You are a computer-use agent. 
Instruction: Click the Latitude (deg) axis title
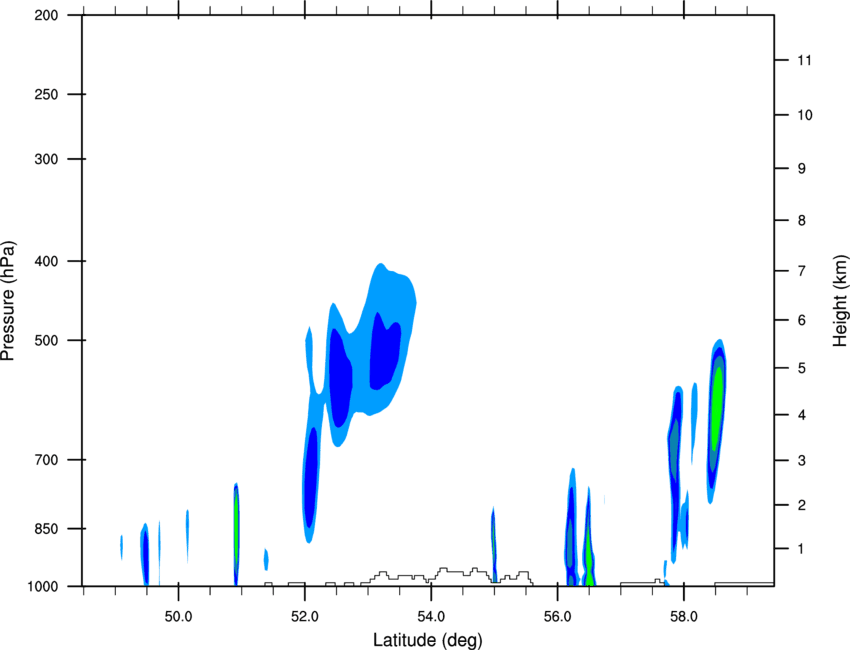point(428,640)
